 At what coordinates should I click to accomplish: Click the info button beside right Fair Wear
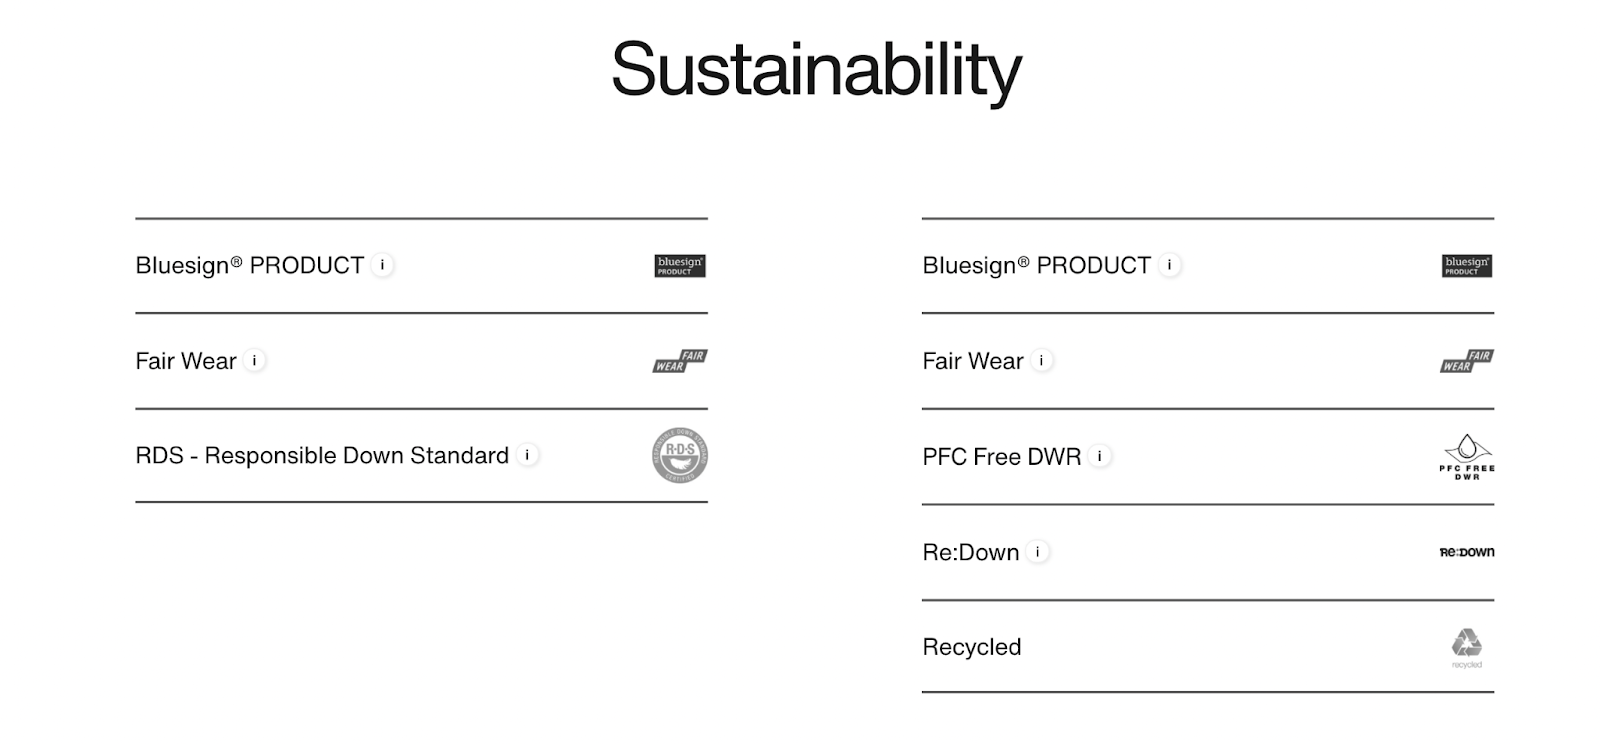tap(1040, 360)
